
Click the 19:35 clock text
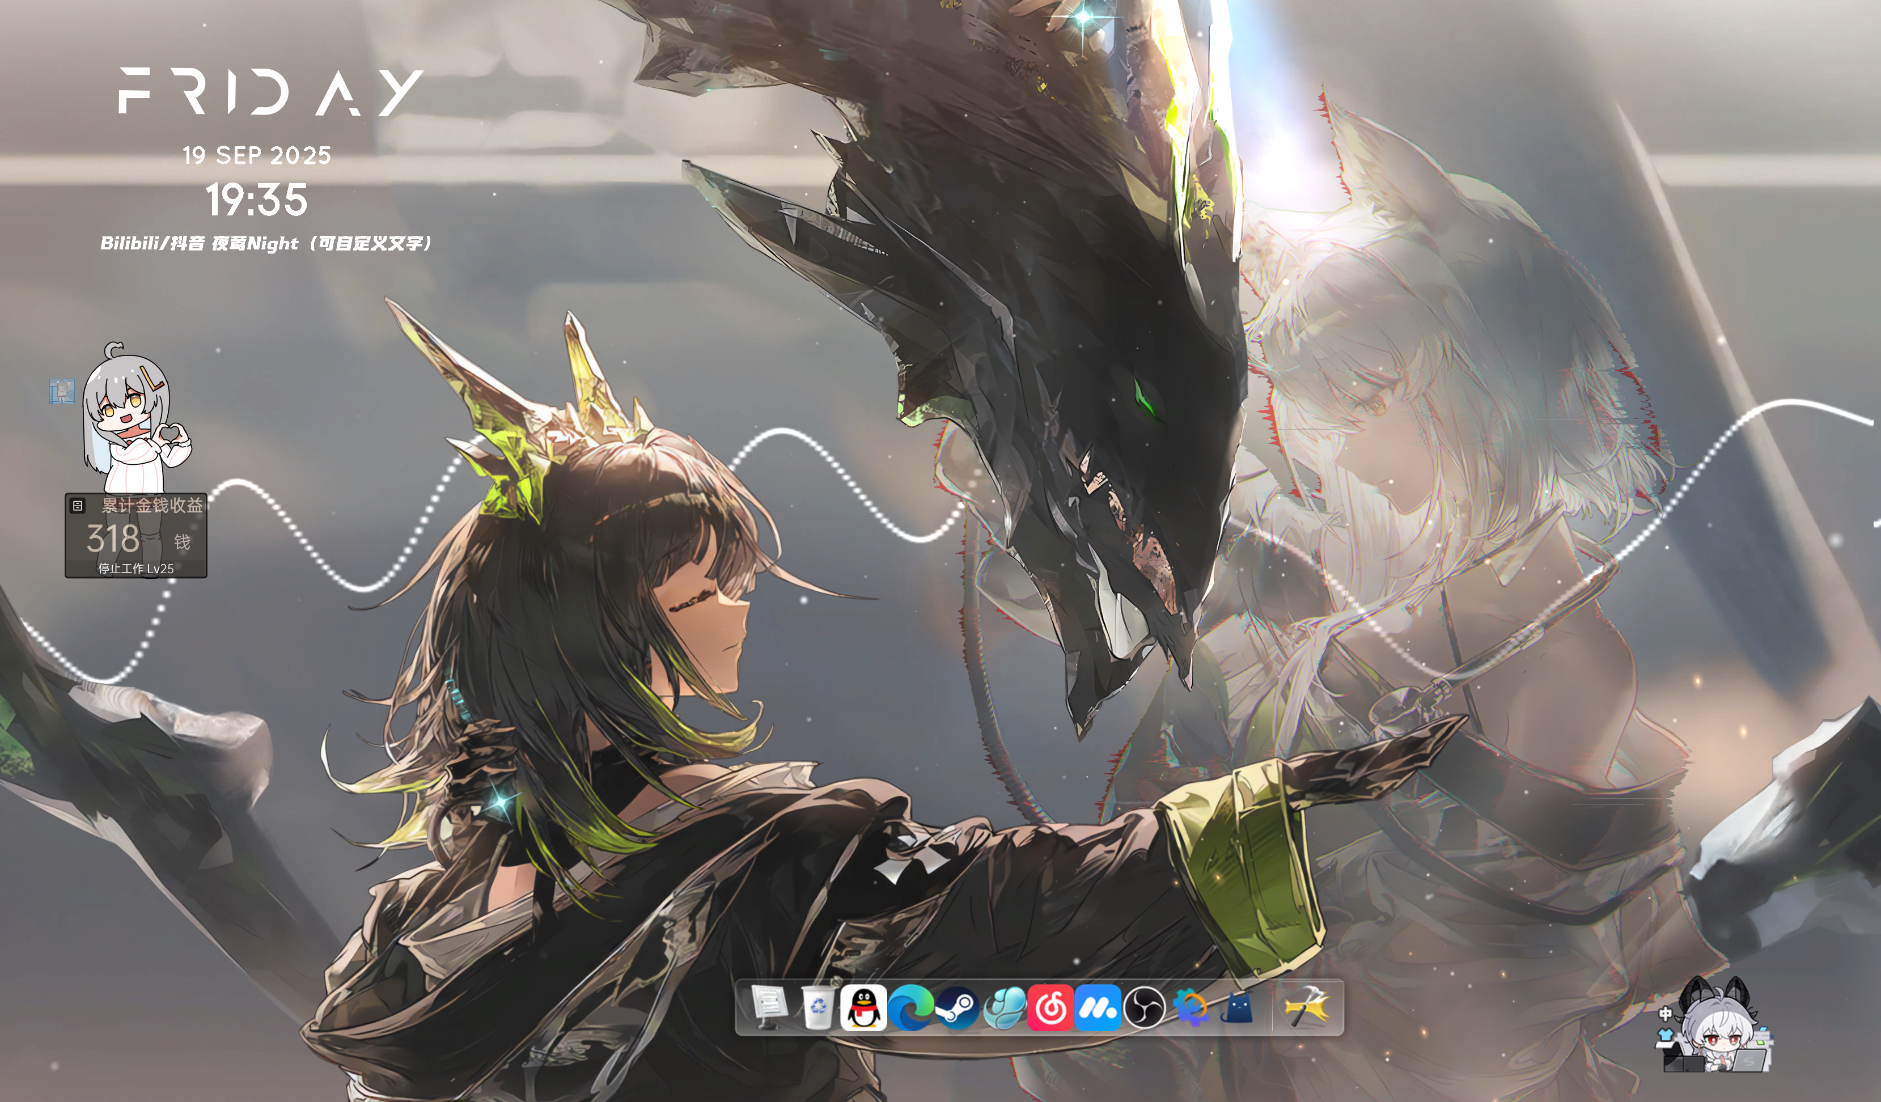pyautogui.click(x=257, y=200)
